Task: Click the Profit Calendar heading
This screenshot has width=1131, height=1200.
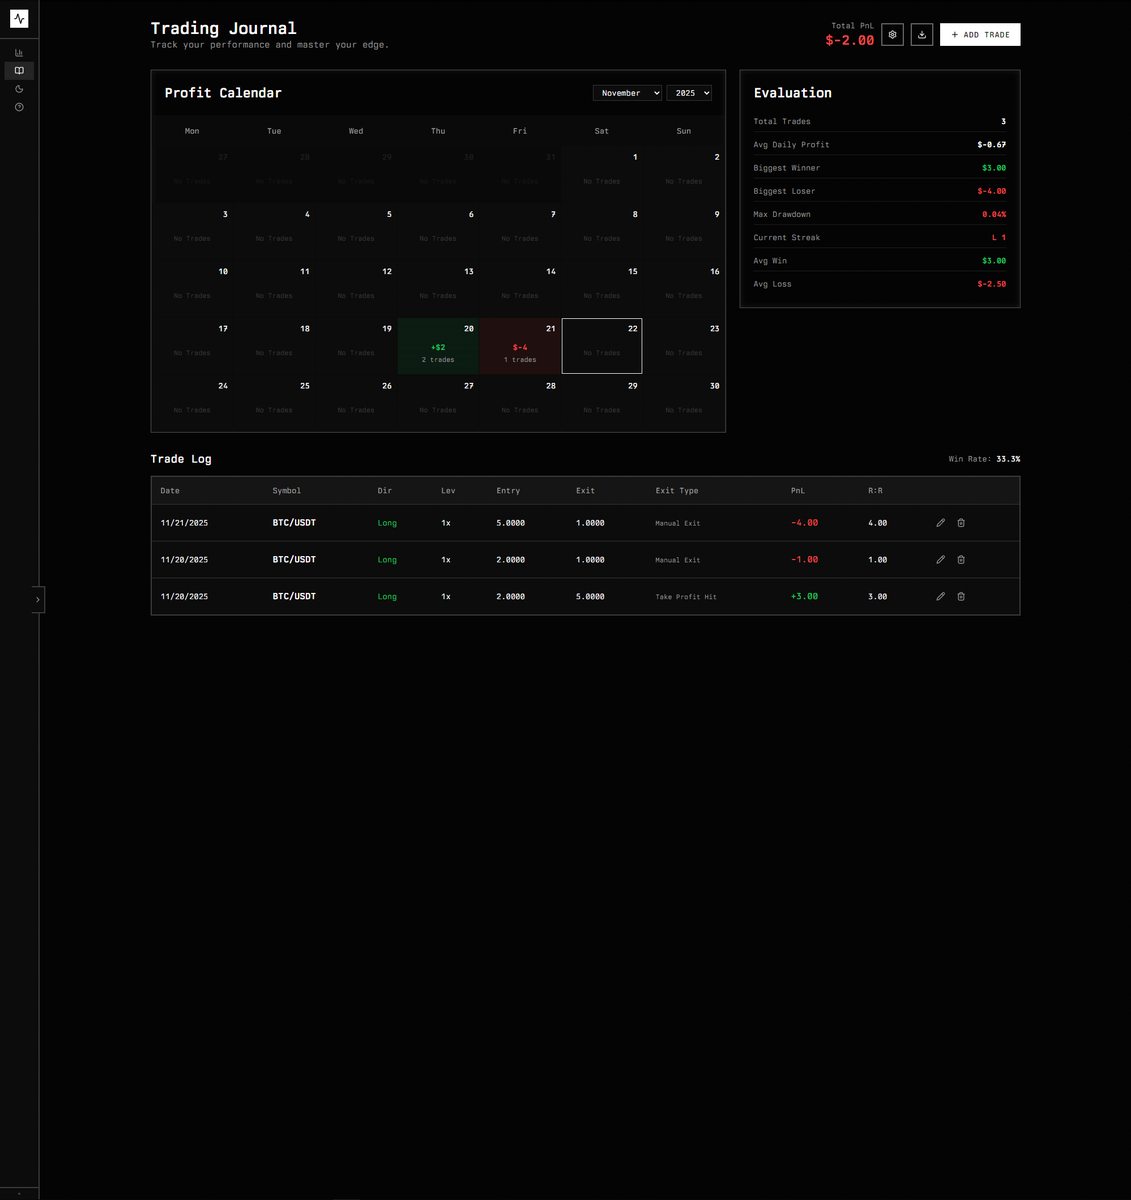Action: (223, 93)
